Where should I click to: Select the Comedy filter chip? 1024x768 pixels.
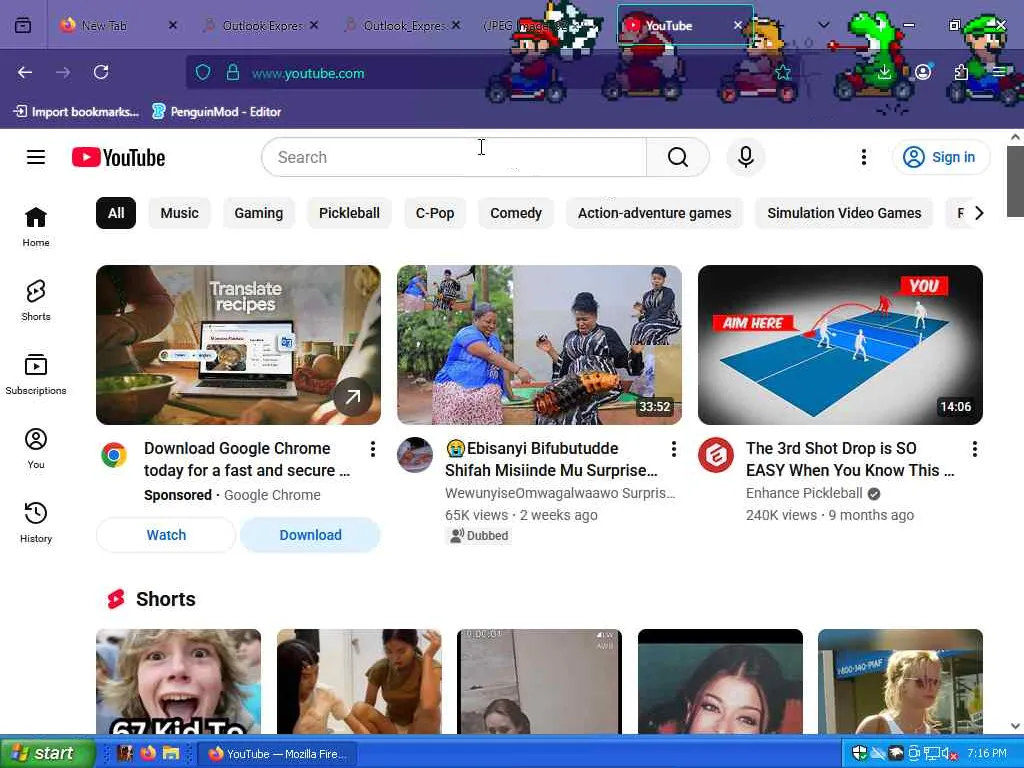(x=516, y=213)
